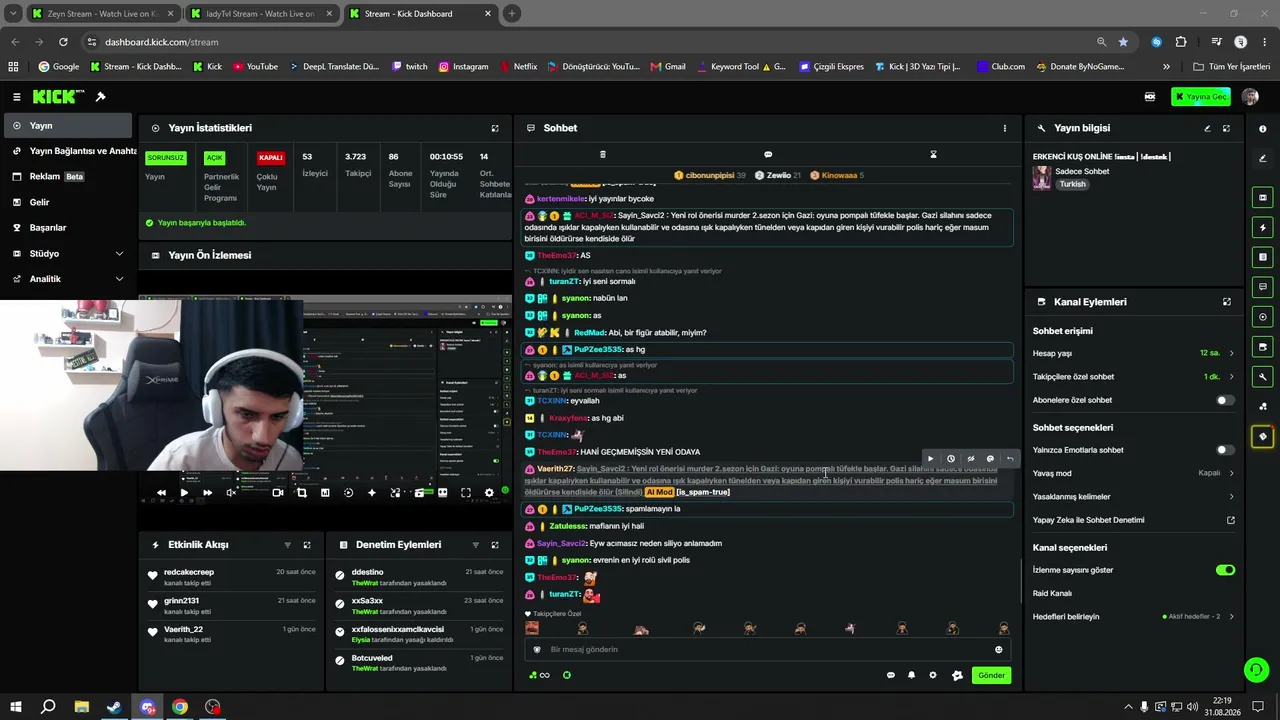Click the redcakecreep activity entry
This screenshot has height=720, width=1280.
(x=231, y=577)
